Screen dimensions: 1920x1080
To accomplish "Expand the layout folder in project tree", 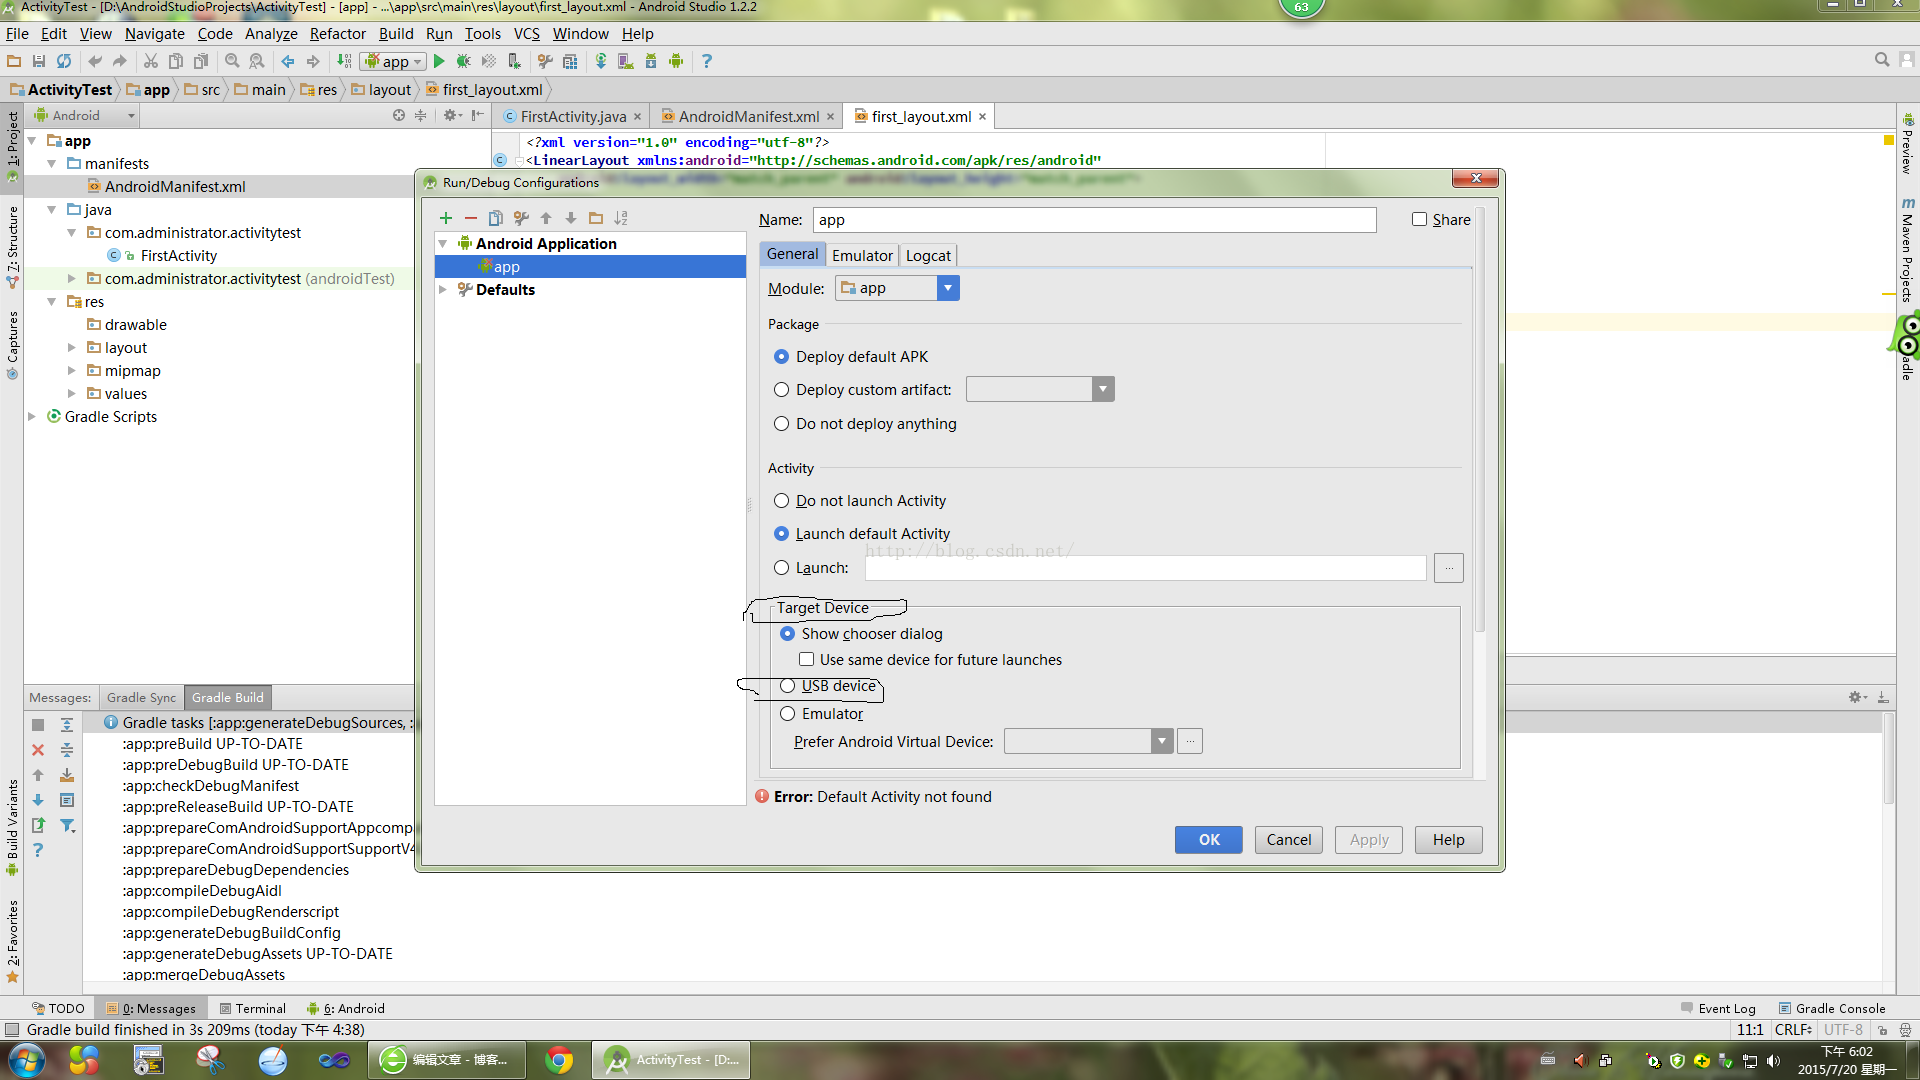I will coord(72,348).
